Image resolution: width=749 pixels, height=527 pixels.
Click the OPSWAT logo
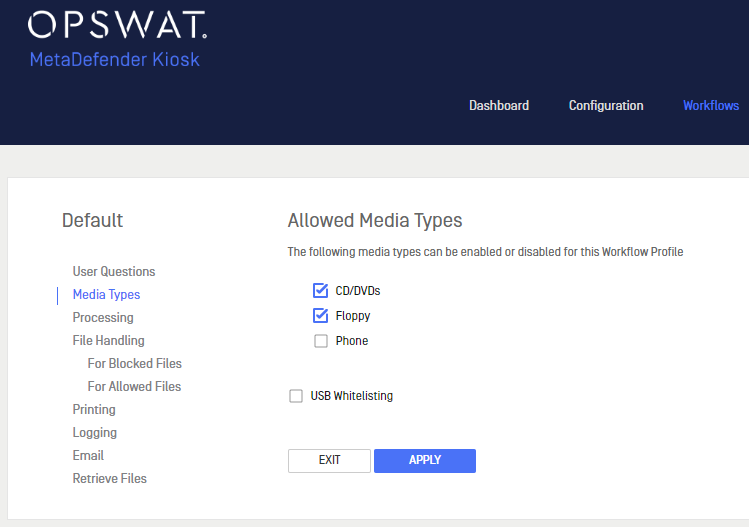[117, 25]
